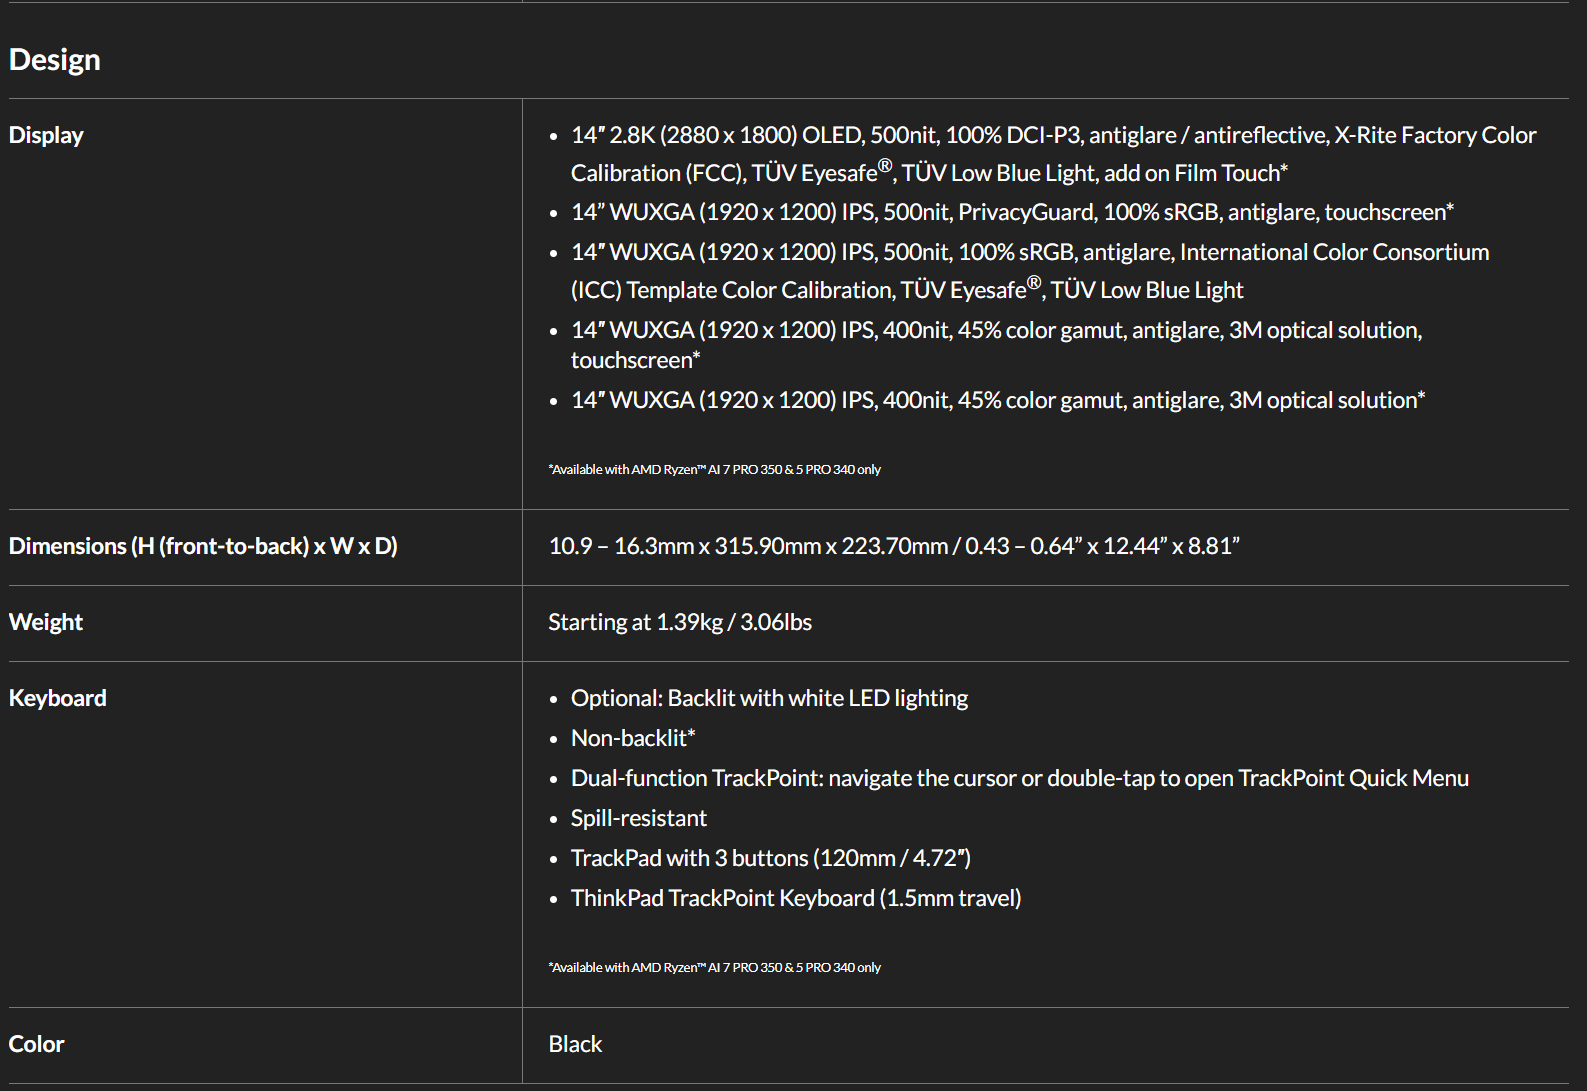Image resolution: width=1587 pixels, height=1091 pixels.
Task: Click the Dimensions row label
Action: [x=203, y=546]
